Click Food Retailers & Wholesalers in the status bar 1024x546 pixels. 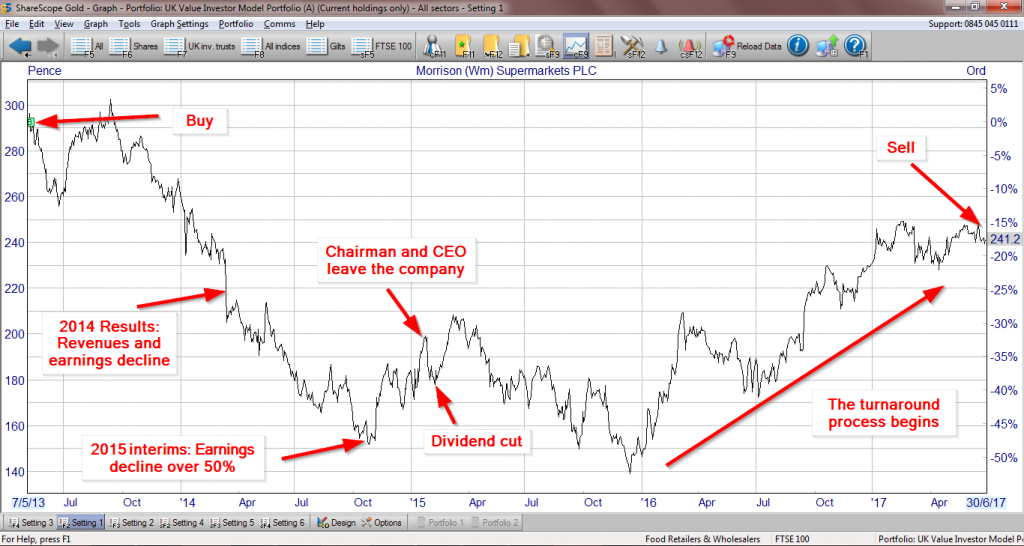[x=702, y=539]
